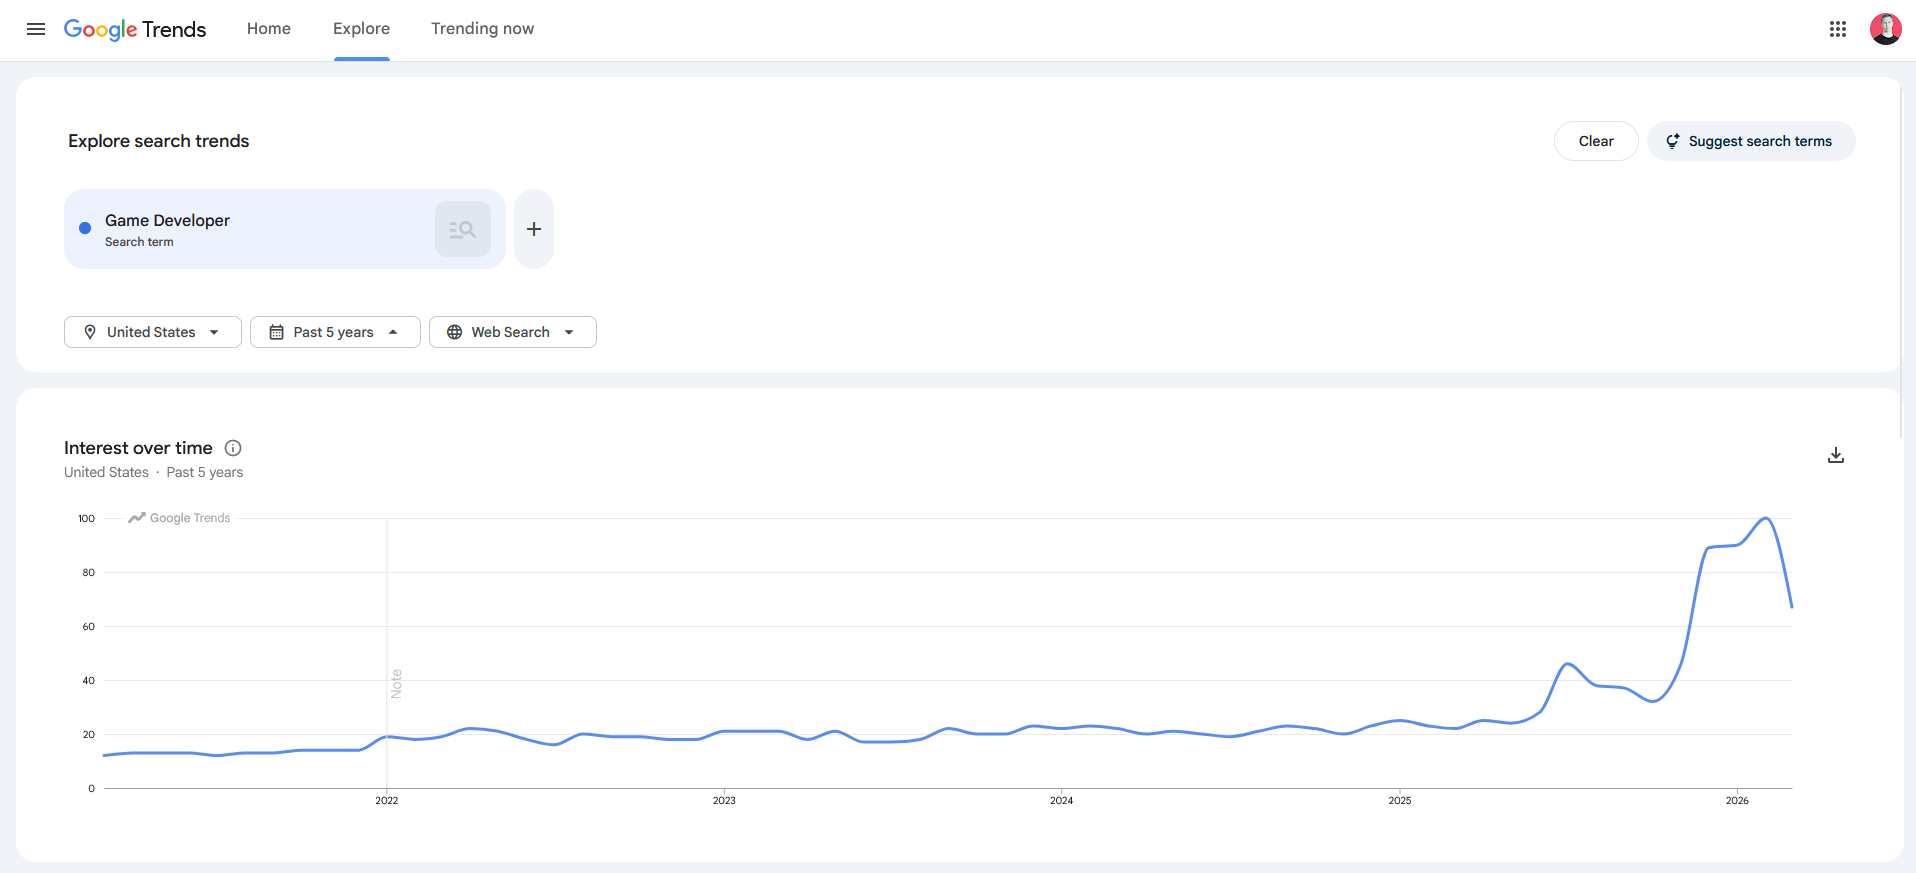Screen dimensions: 1916x873
Task: Click the Note marker on the chart
Action: (x=396, y=683)
